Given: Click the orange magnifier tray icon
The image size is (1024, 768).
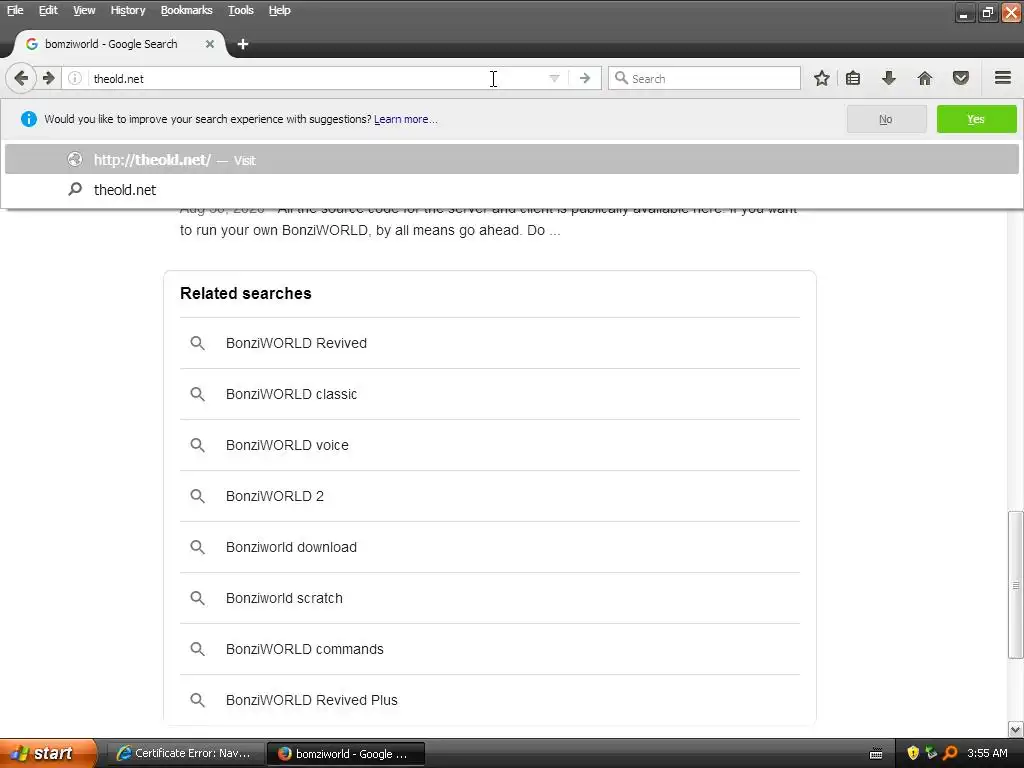Looking at the screenshot, I should 950,753.
